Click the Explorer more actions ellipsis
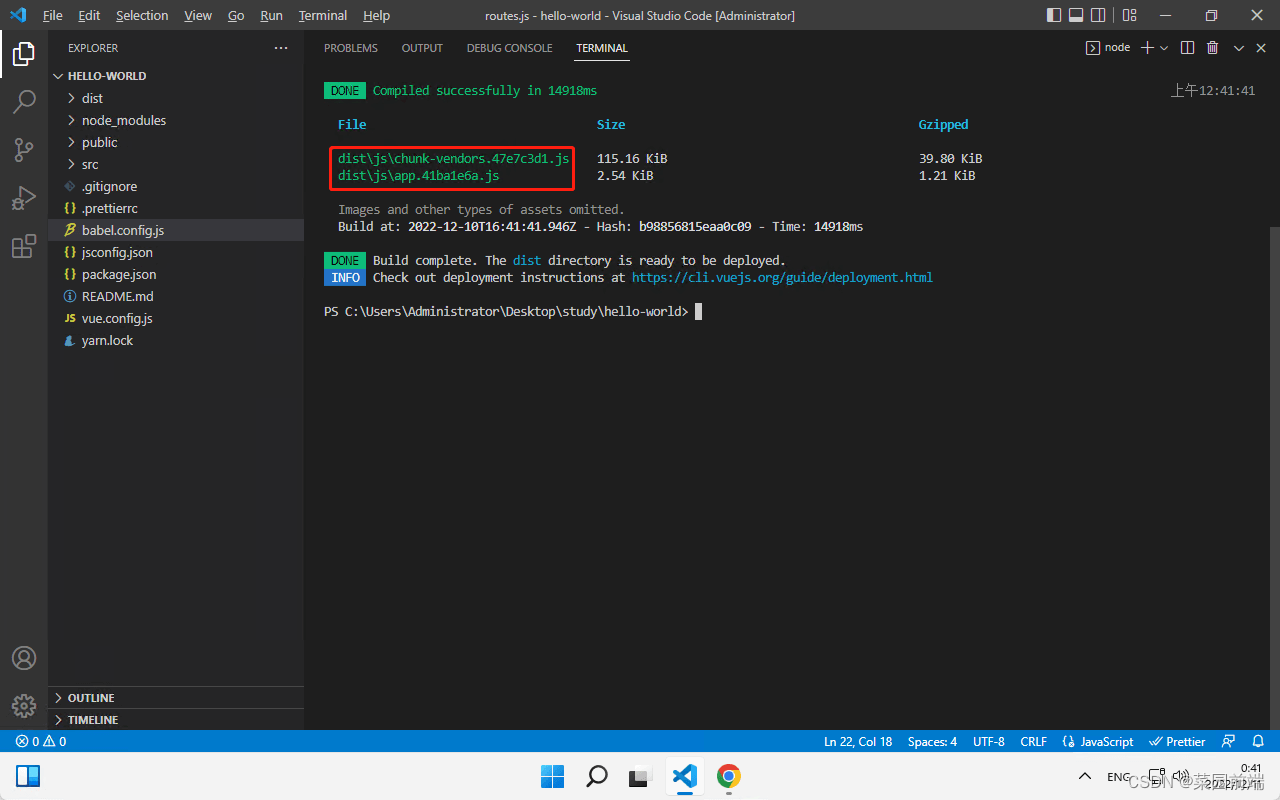The height and width of the screenshot is (800, 1280). pyautogui.click(x=281, y=48)
